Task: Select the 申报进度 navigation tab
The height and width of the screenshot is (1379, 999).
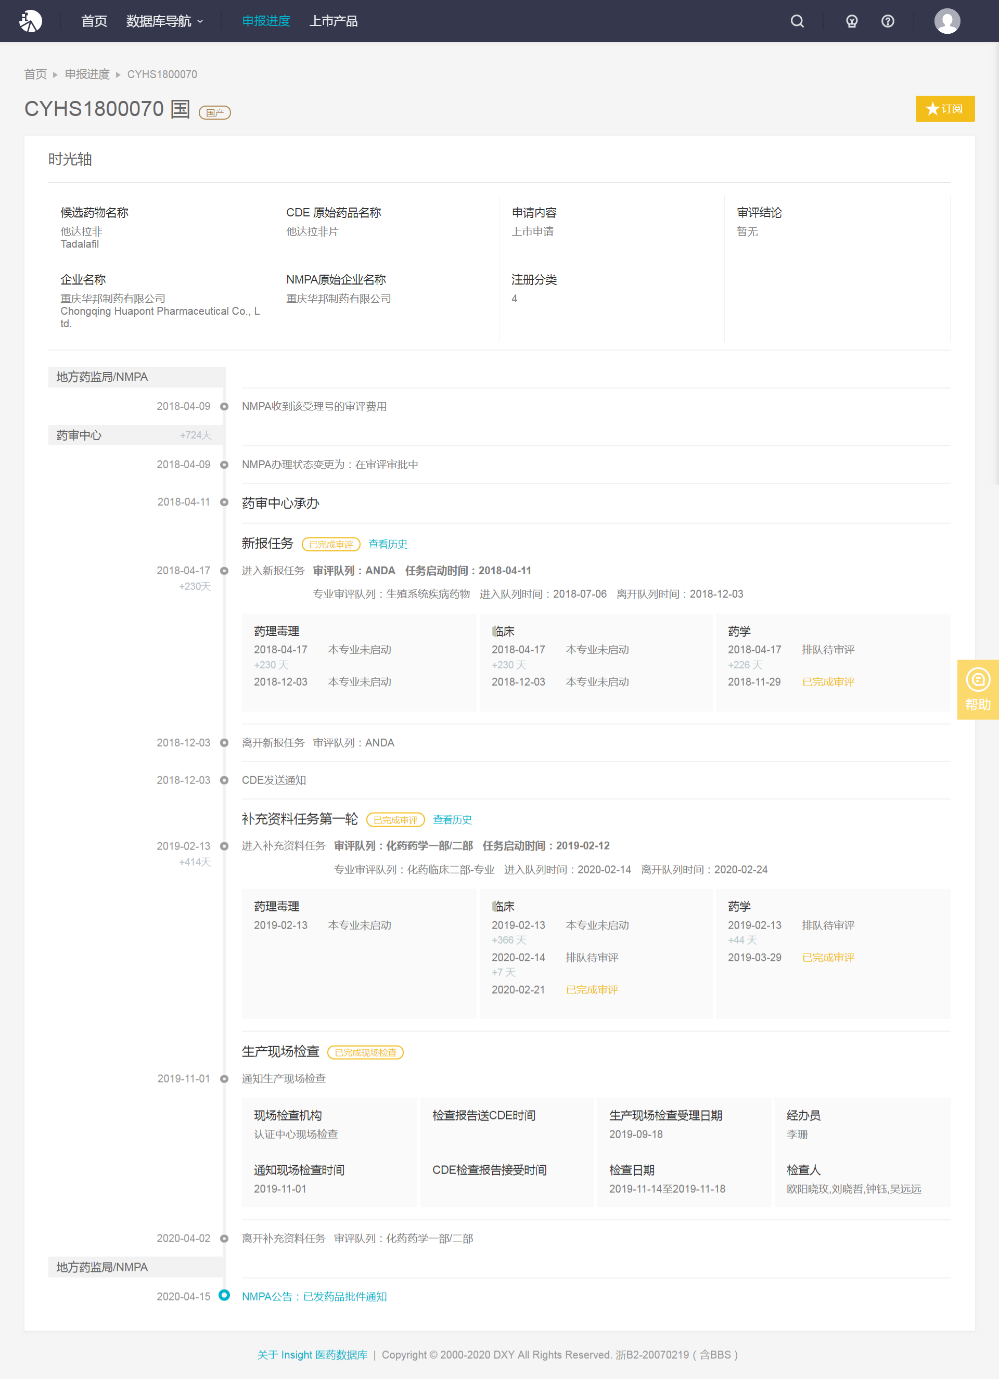Action: tap(266, 21)
